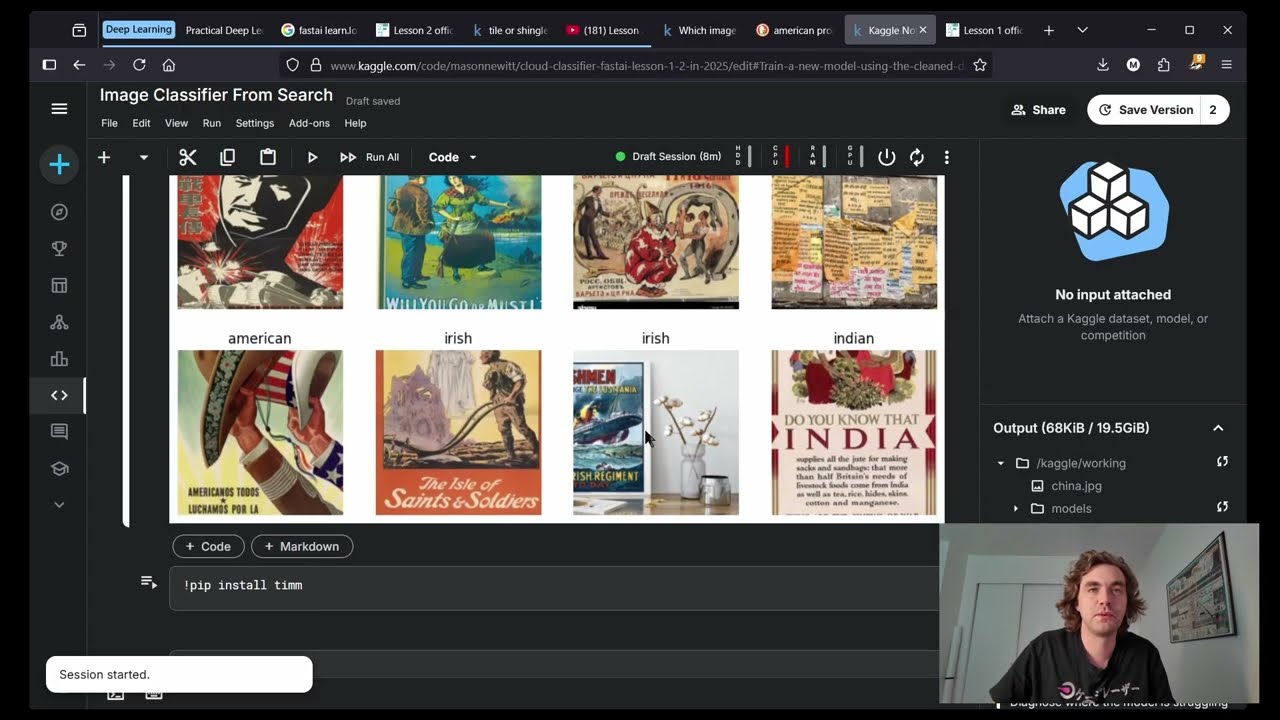Click into the !pip install timm cell

click(x=555, y=588)
